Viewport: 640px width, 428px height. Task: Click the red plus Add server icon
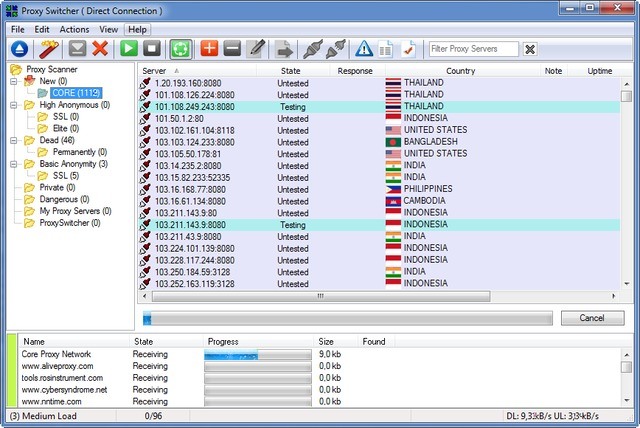click(209, 48)
